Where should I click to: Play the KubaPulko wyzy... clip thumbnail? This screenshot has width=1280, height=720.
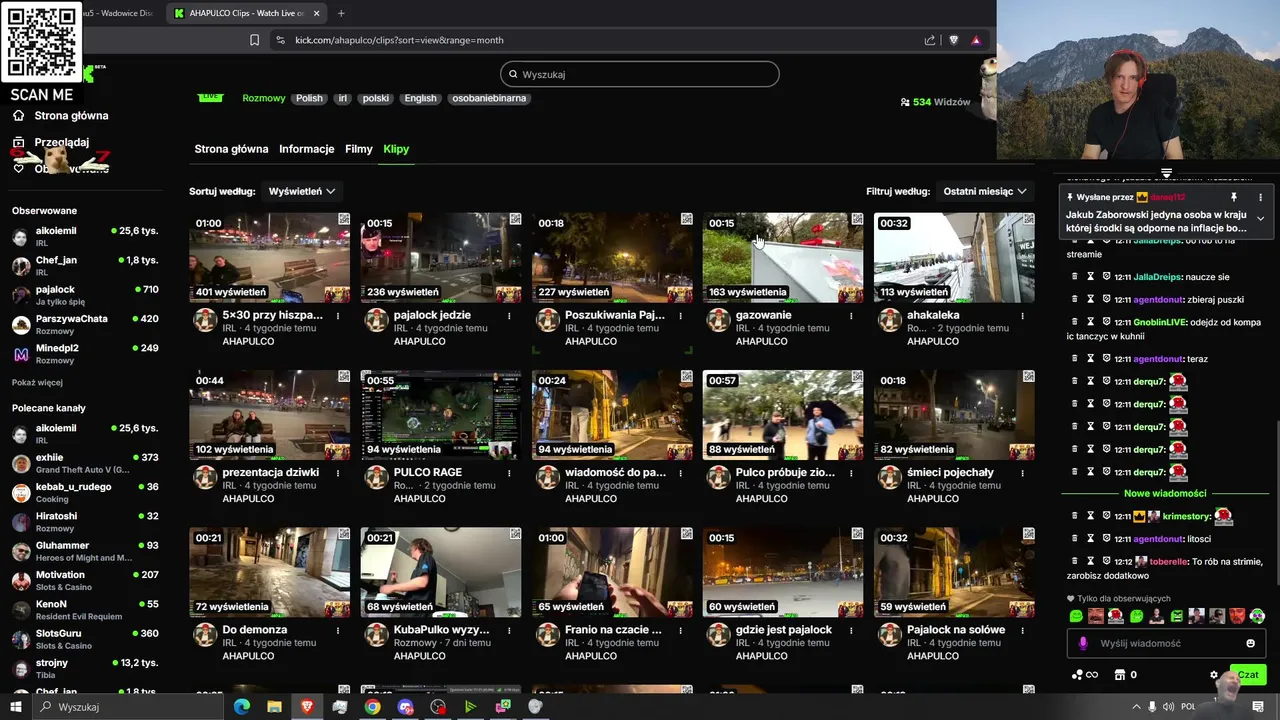pos(441,573)
